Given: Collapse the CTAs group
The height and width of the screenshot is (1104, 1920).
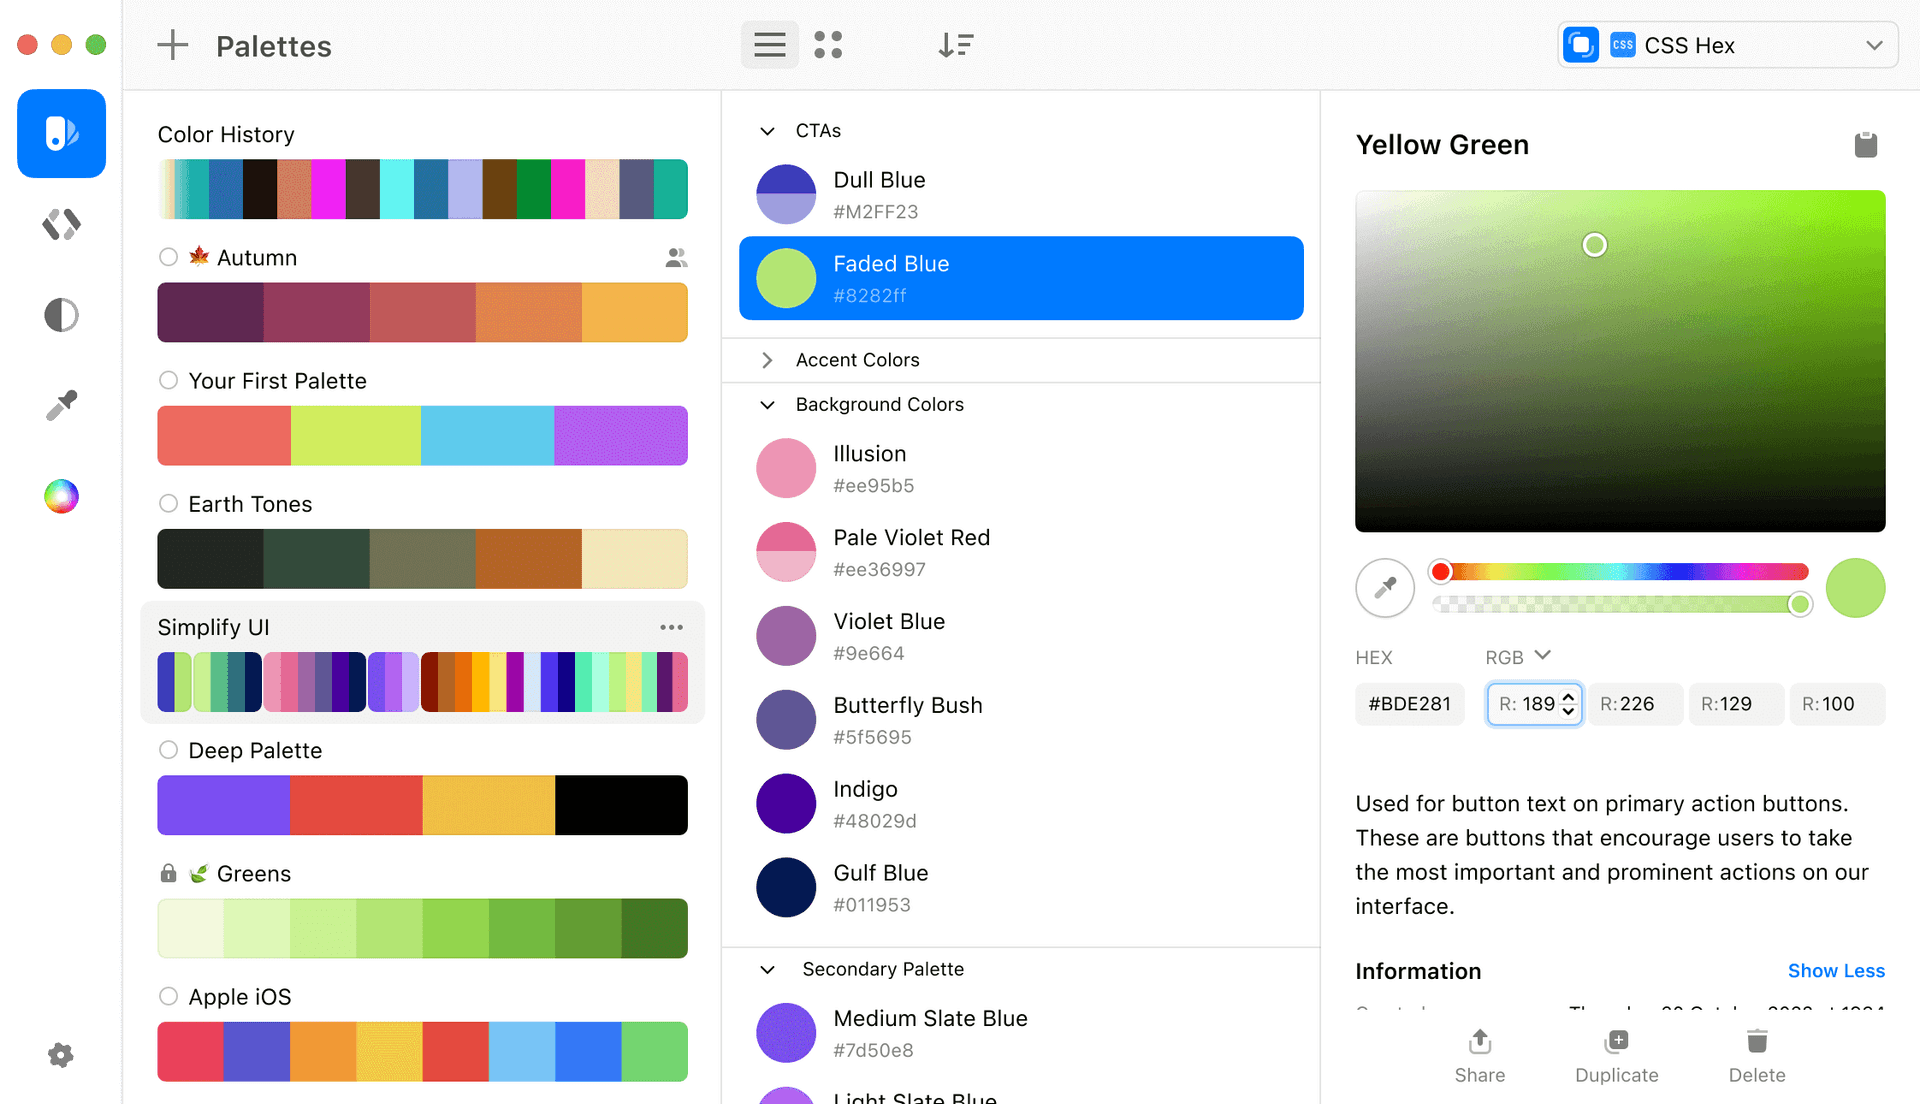Looking at the screenshot, I should pos(767,131).
